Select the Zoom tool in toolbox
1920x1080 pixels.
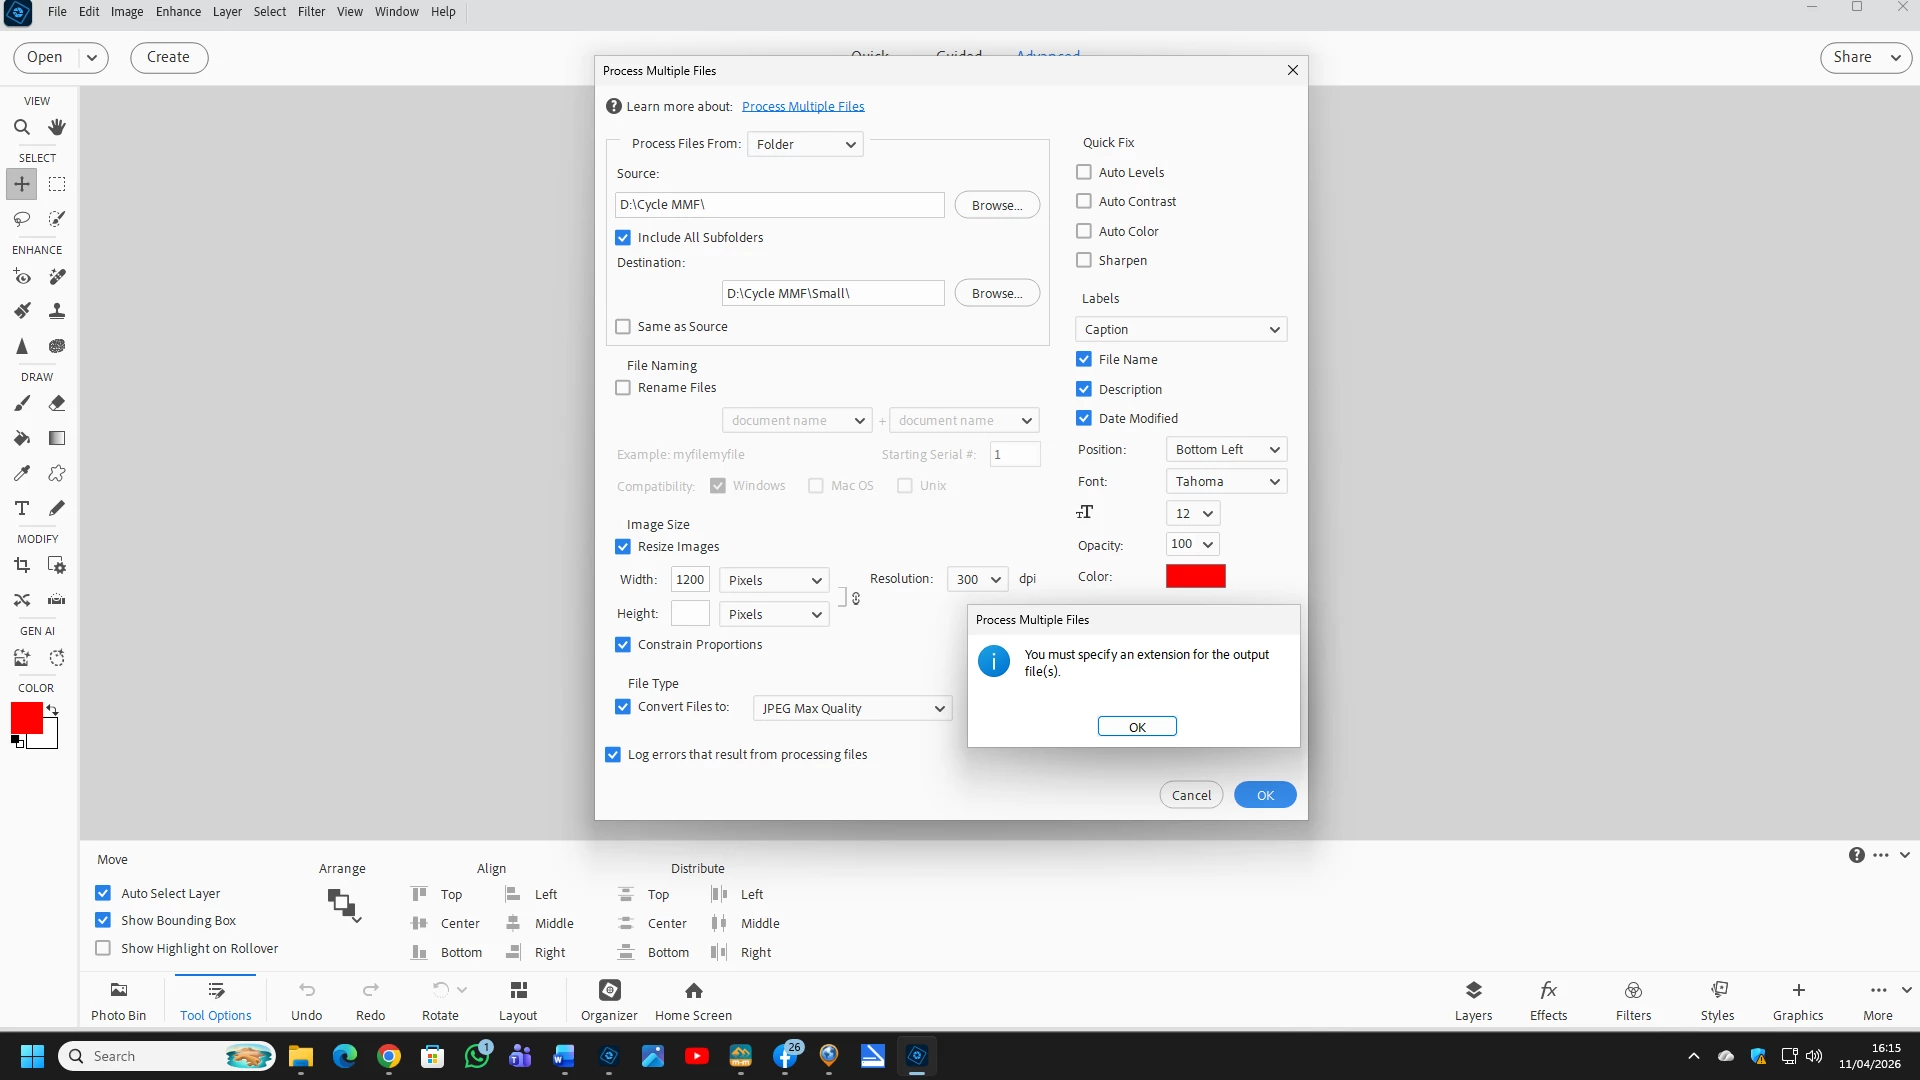(21, 127)
